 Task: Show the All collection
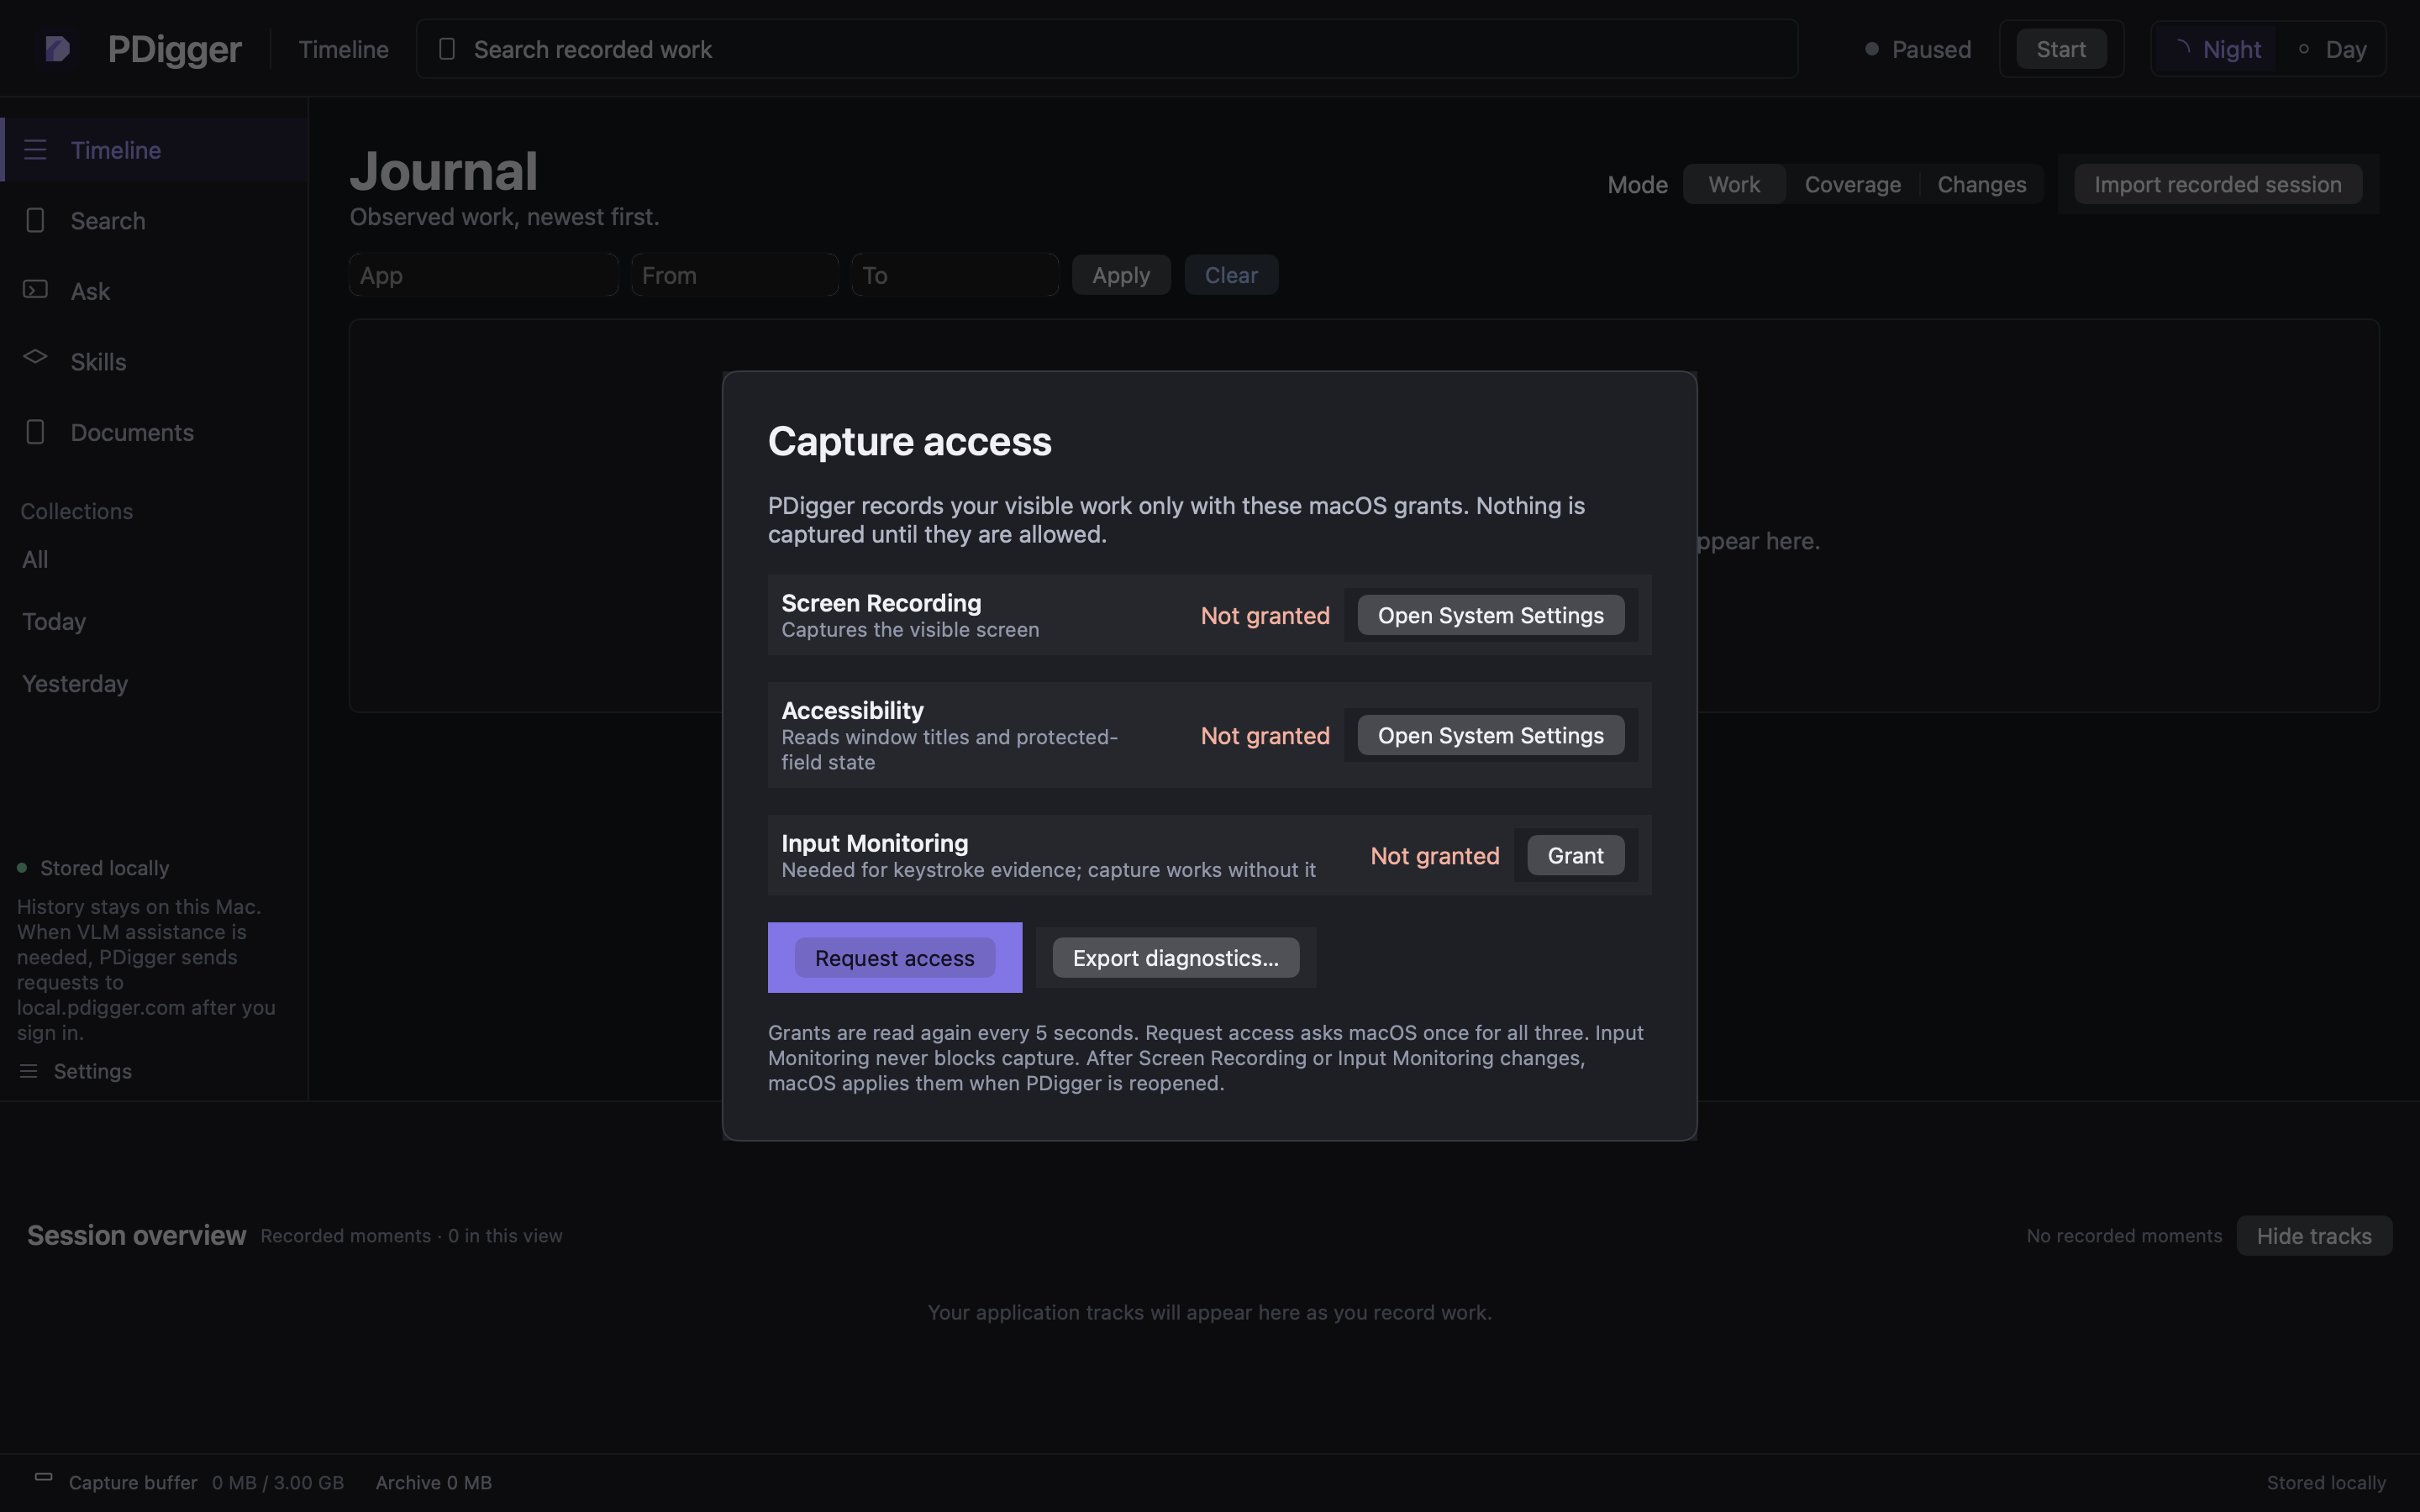coord(35,559)
